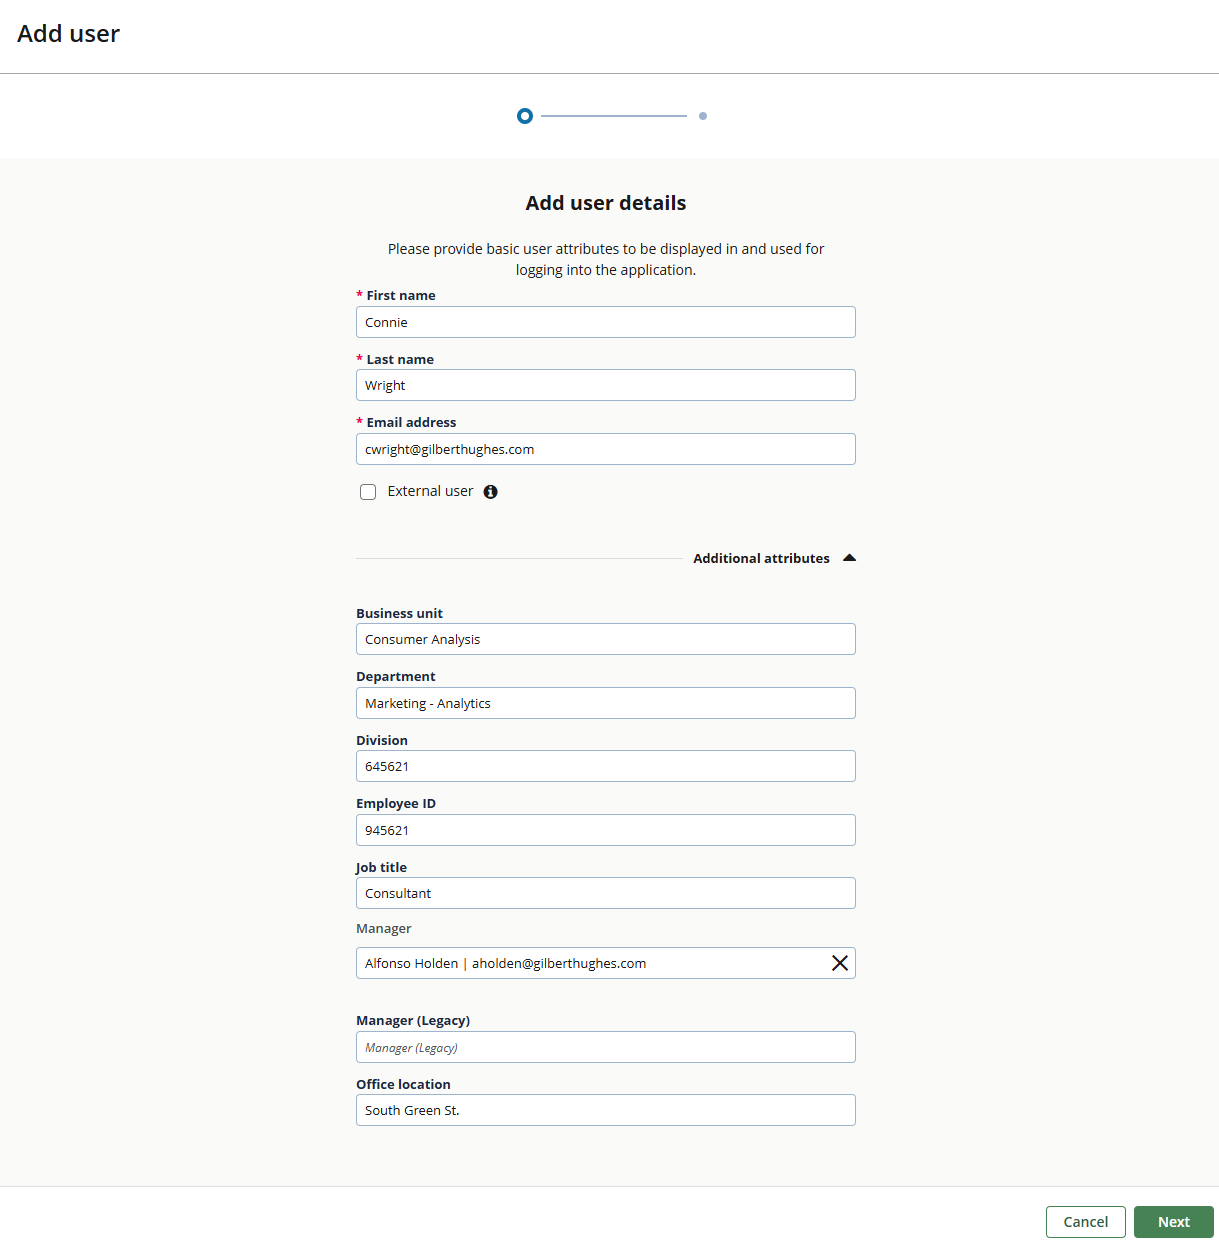Cancel the Add user form
Image resolution: width=1219 pixels, height=1248 pixels.
pyautogui.click(x=1085, y=1221)
